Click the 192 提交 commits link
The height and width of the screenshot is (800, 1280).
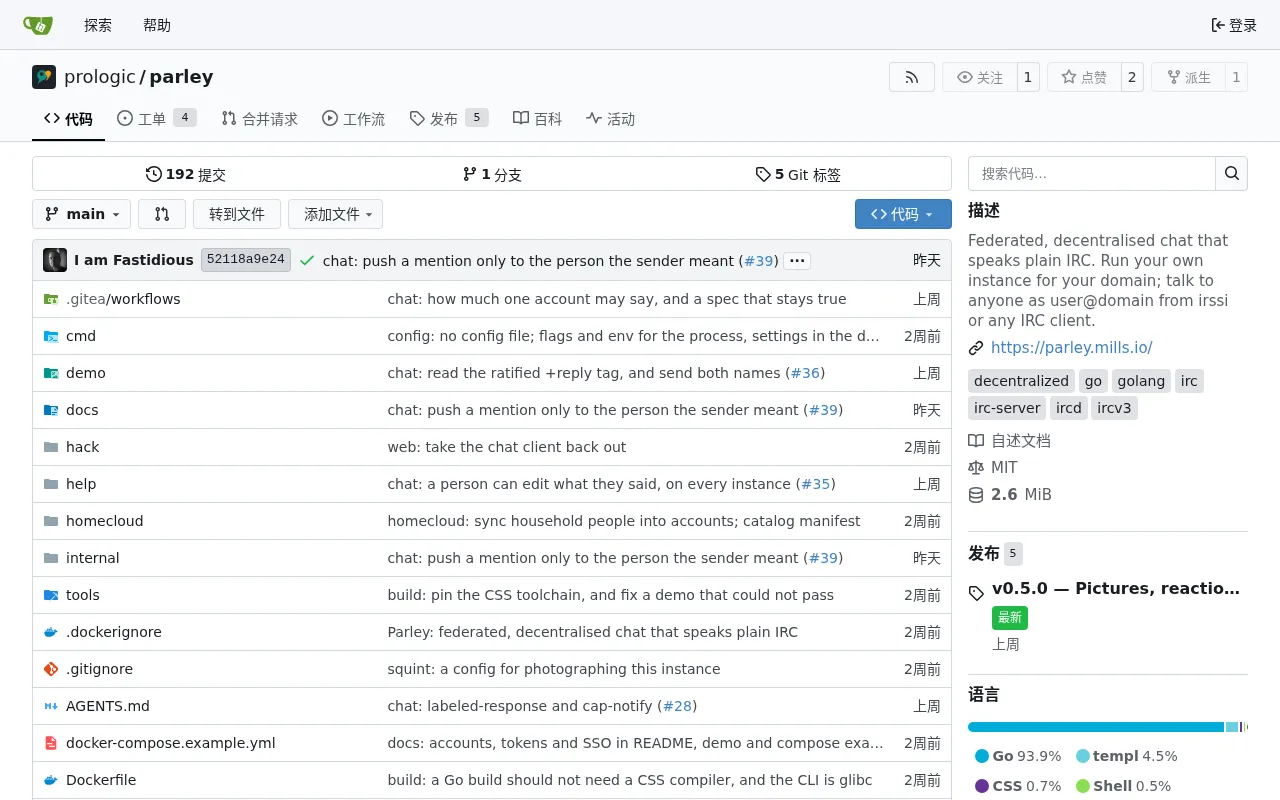pyautogui.click(x=186, y=174)
